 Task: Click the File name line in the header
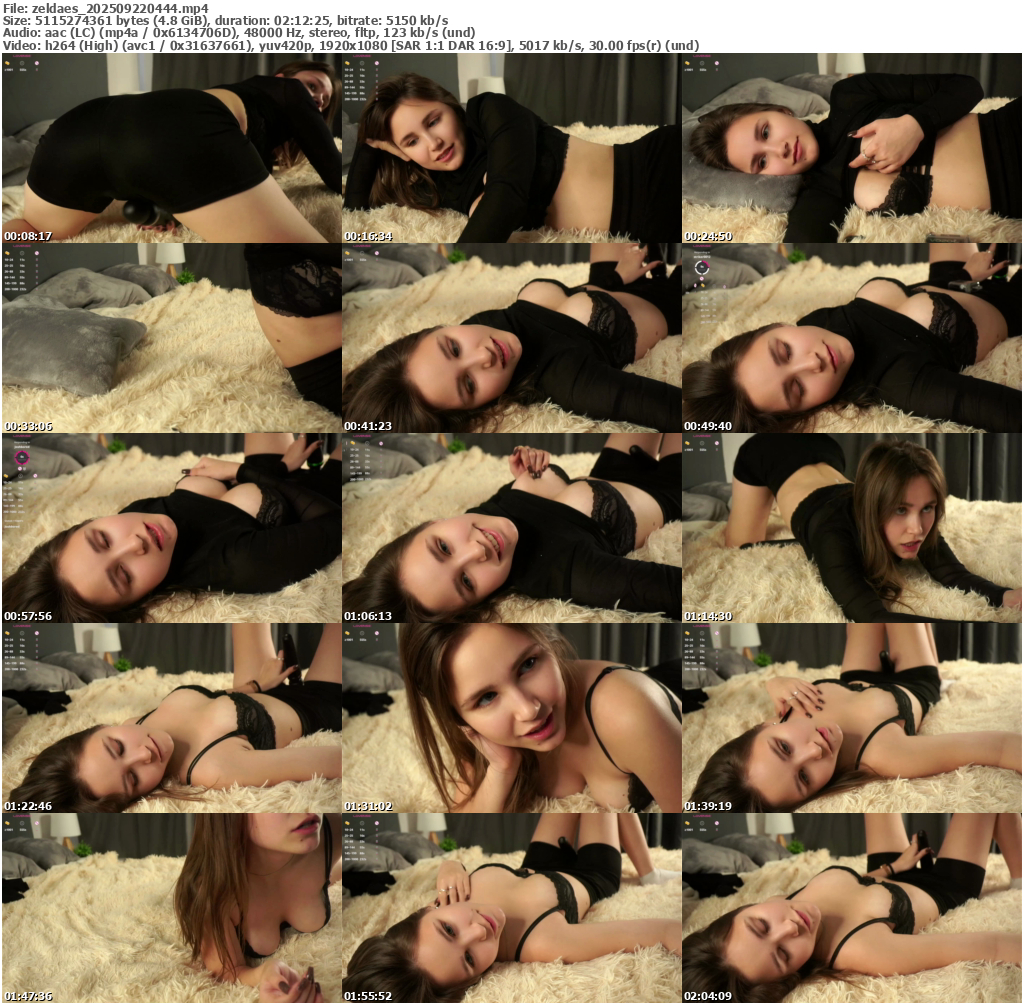pyautogui.click(x=105, y=8)
